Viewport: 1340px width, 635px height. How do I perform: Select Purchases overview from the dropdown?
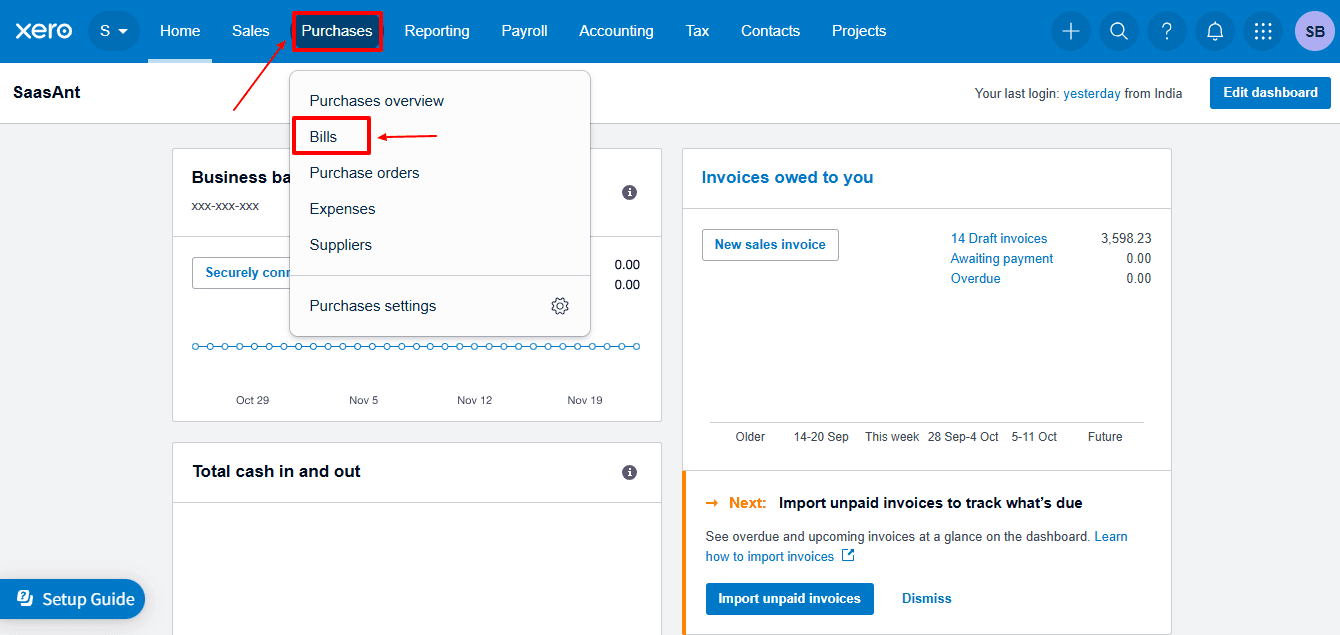click(x=440, y=101)
